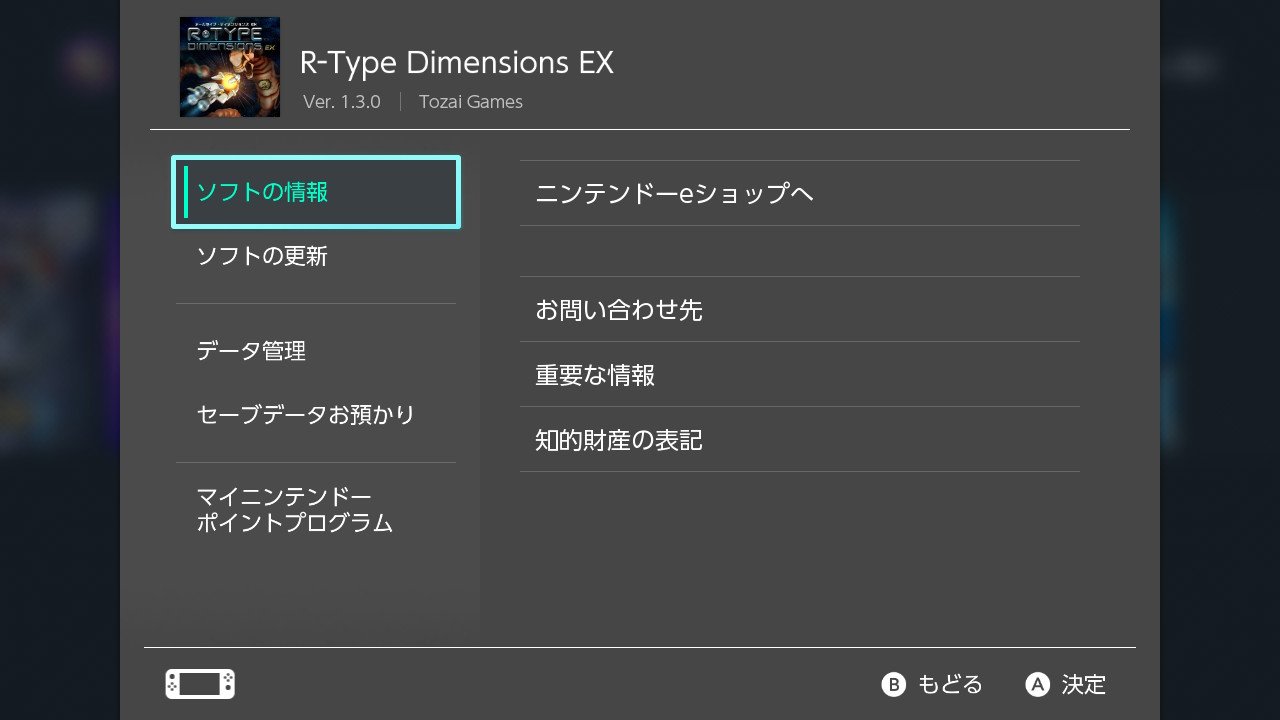This screenshot has height=720, width=1280.
Task: Go to ニンテンドーeショップへ
Action: click(x=800, y=193)
